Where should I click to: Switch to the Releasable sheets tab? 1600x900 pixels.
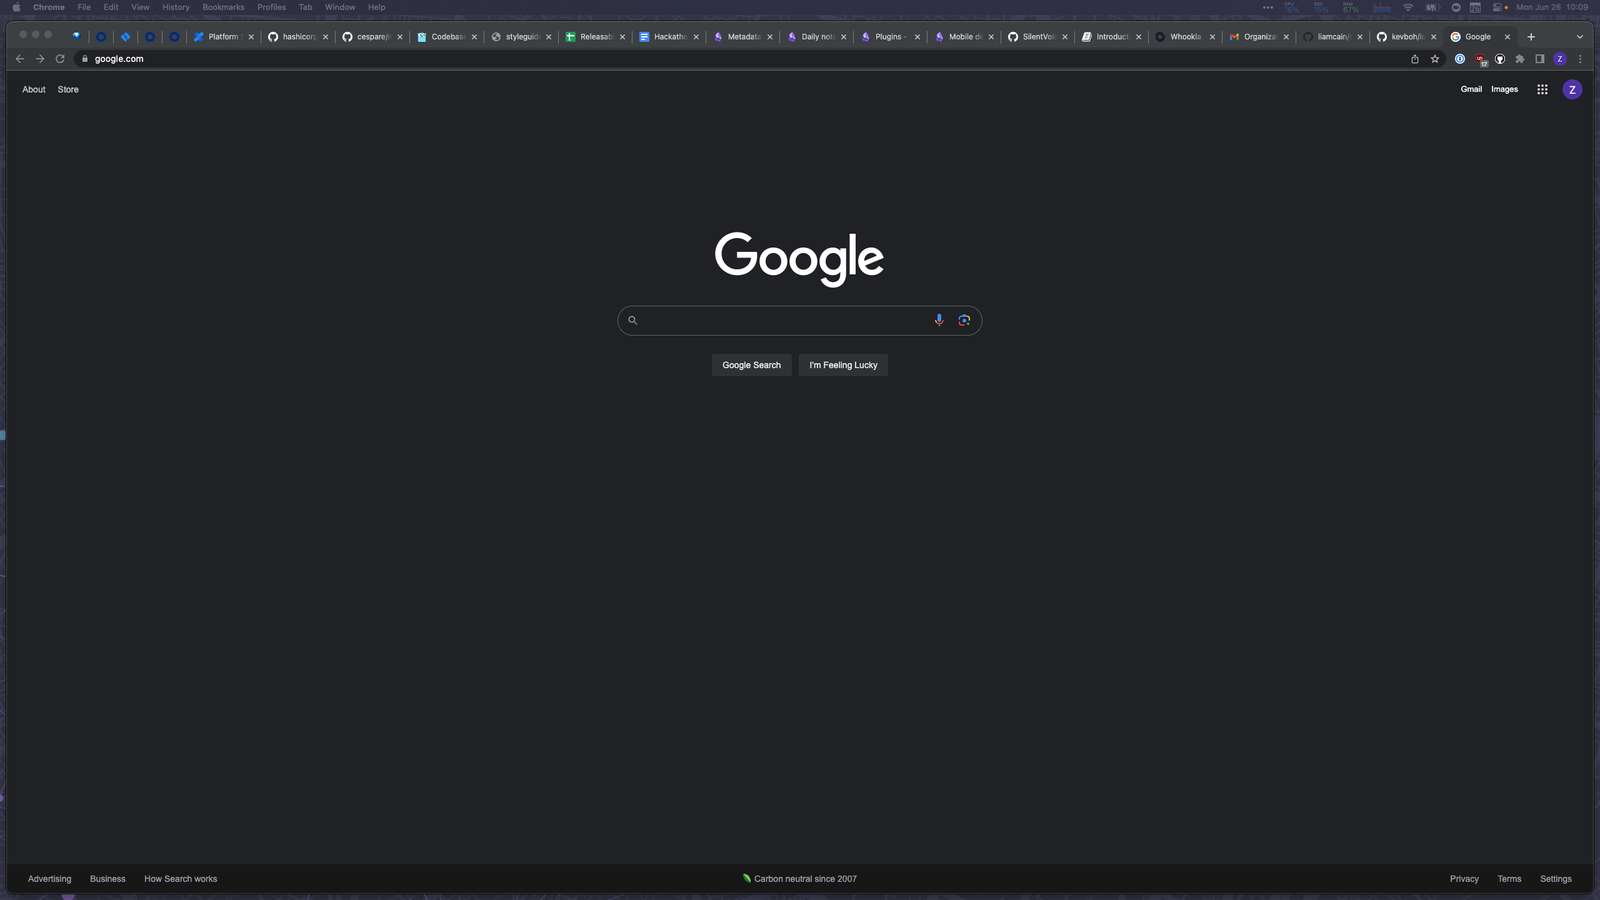(595, 37)
